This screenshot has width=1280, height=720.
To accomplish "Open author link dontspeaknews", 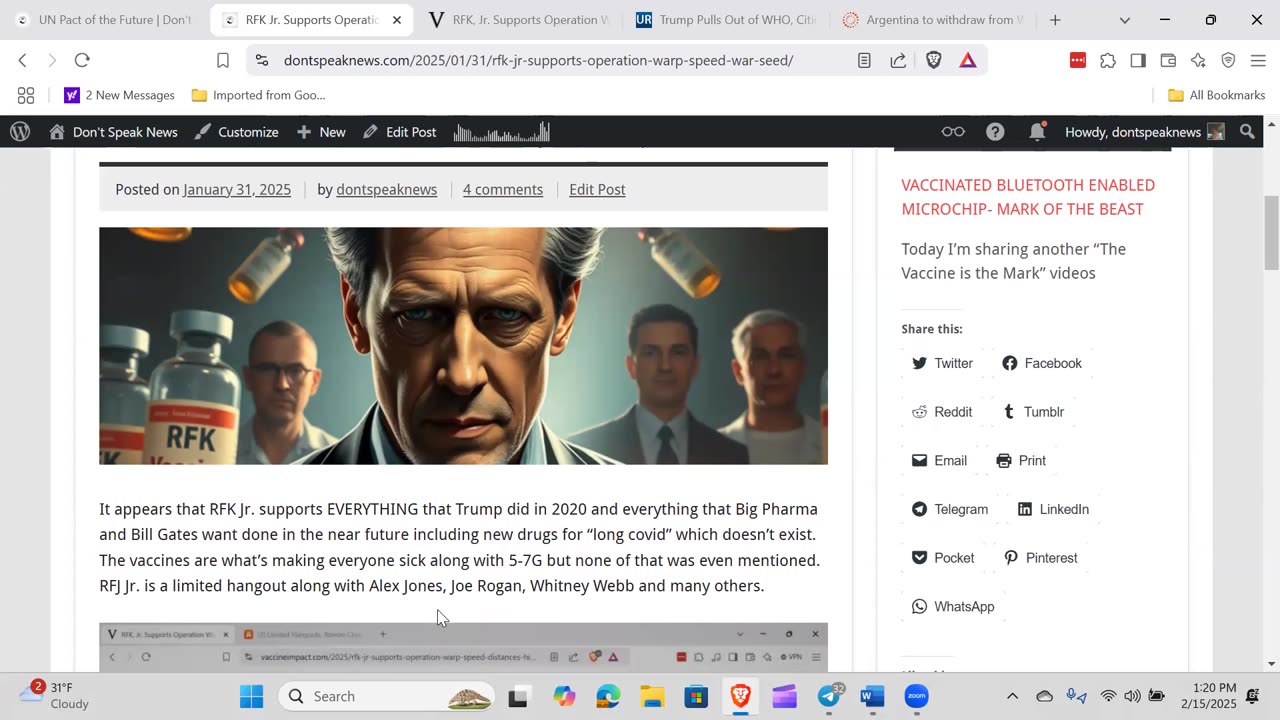I will click(386, 189).
